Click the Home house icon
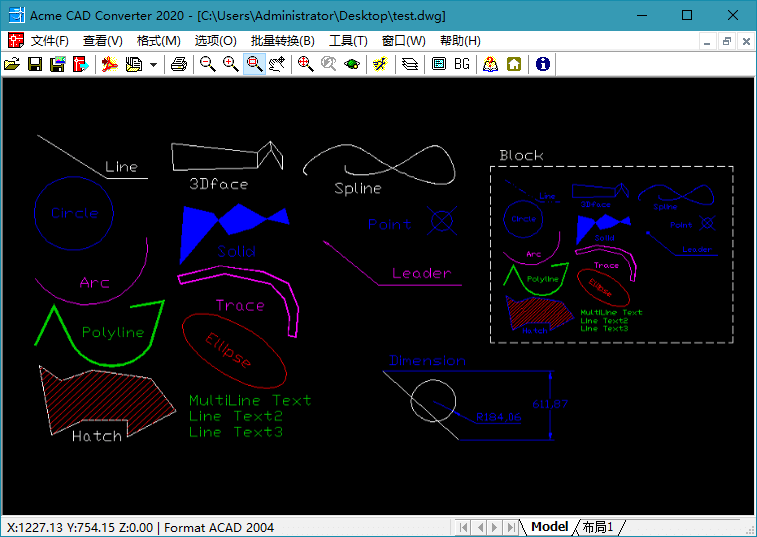The height and width of the screenshot is (537, 757). coord(514,64)
